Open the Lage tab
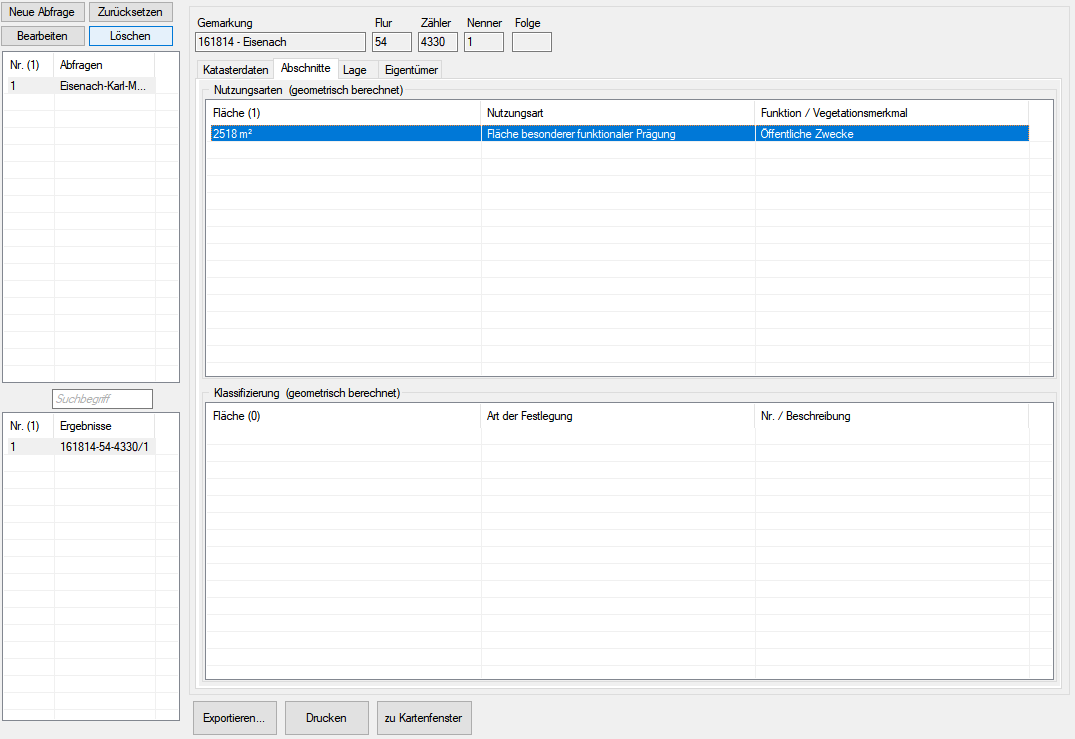This screenshot has height=739, width=1075. click(x=354, y=70)
